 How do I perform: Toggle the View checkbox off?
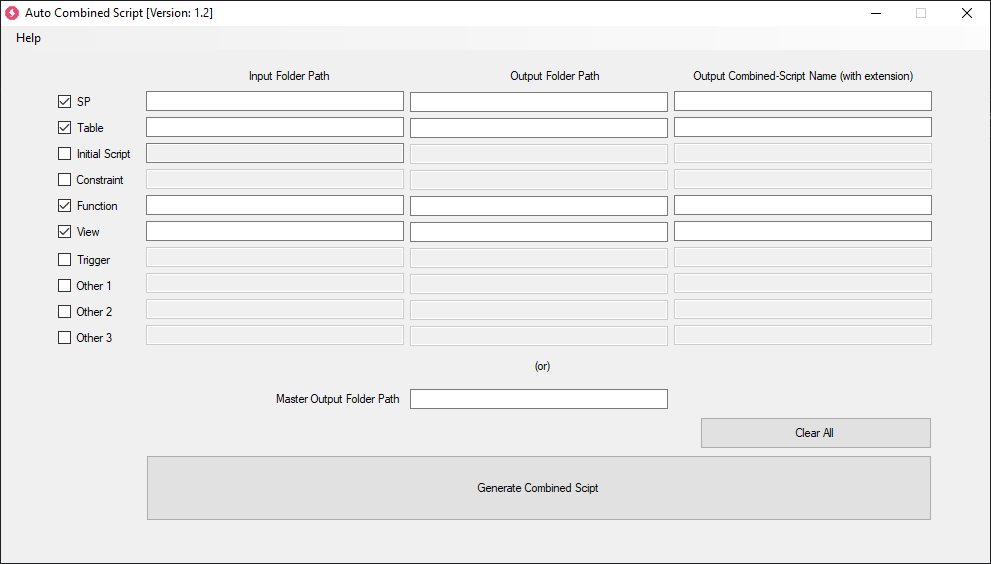coord(64,231)
